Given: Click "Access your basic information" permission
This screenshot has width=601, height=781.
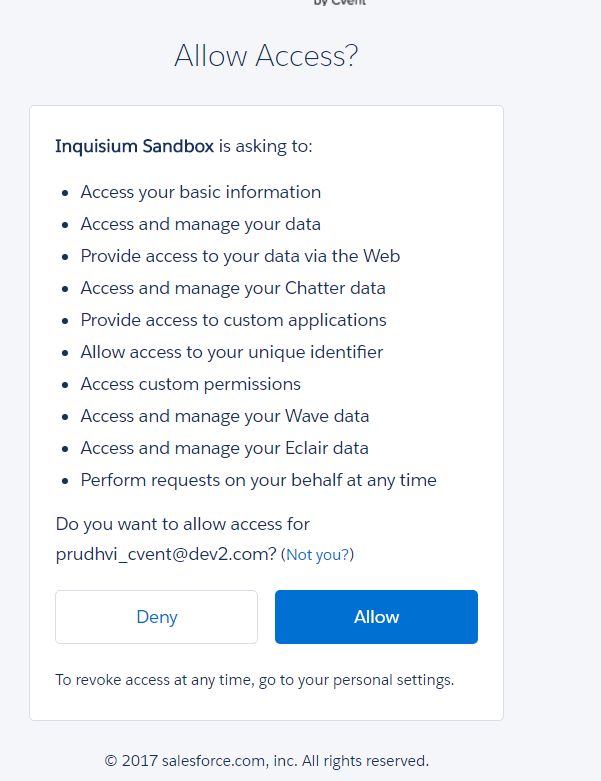Looking at the screenshot, I should point(200,192).
